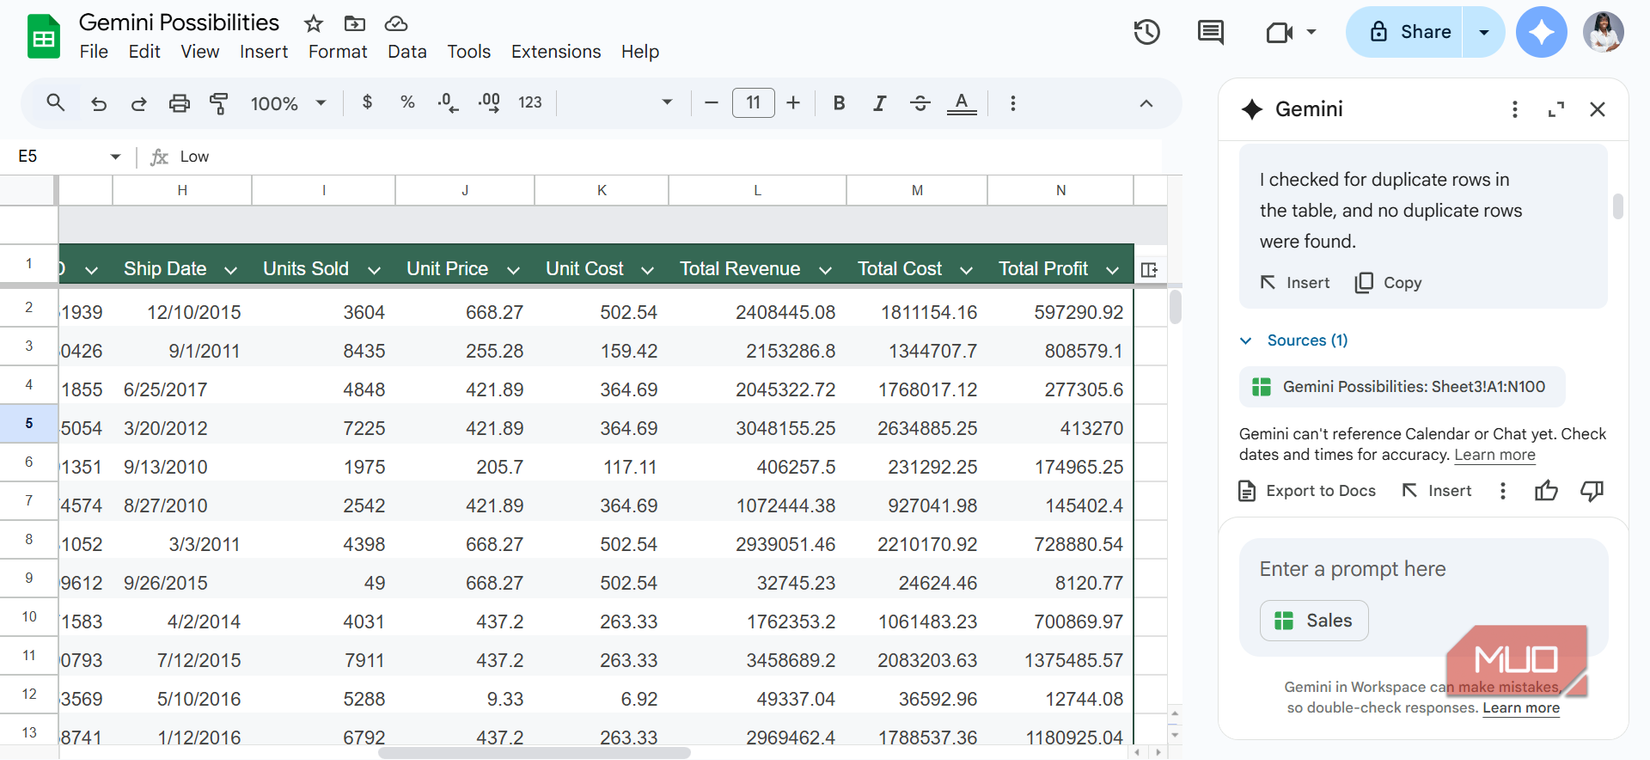Toggle italic formatting
The width and height of the screenshot is (1650, 760).
pyautogui.click(x=879, y=103)
